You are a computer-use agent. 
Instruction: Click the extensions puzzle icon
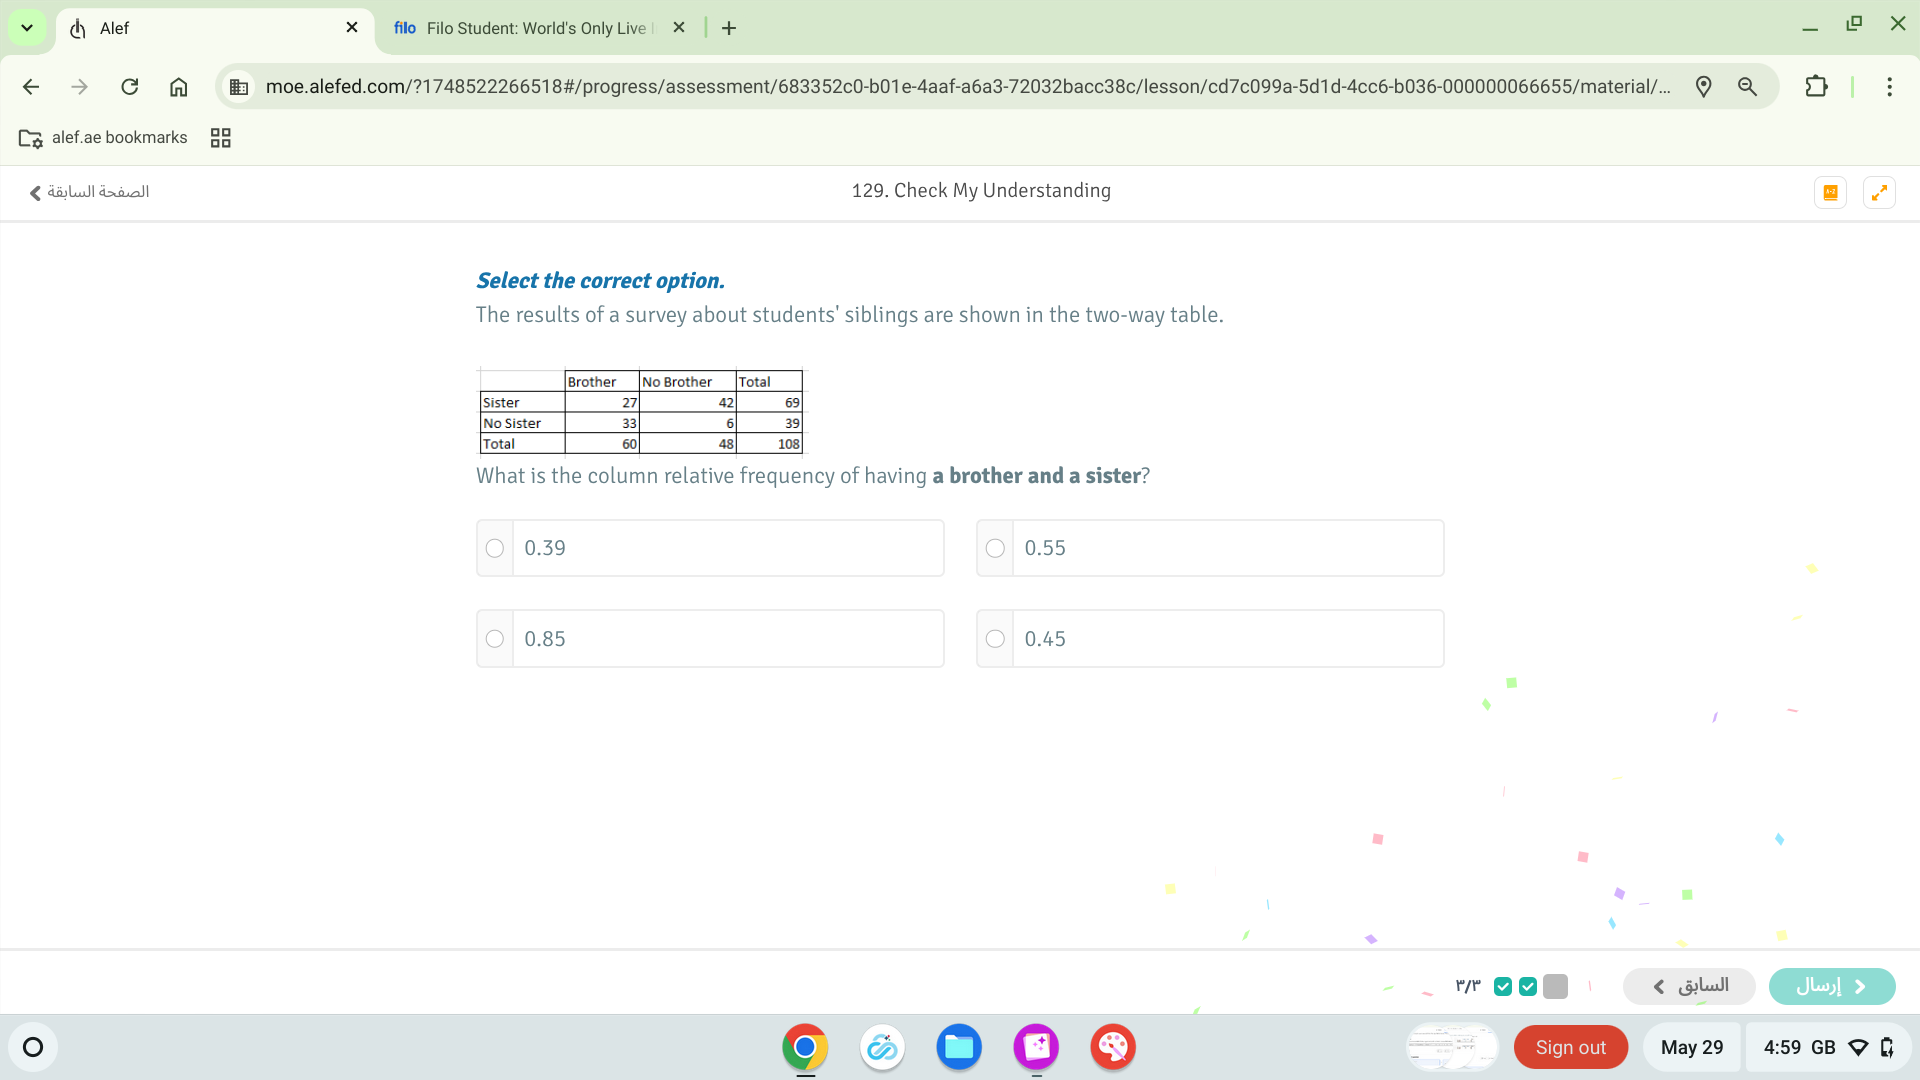click(1816, 87)
